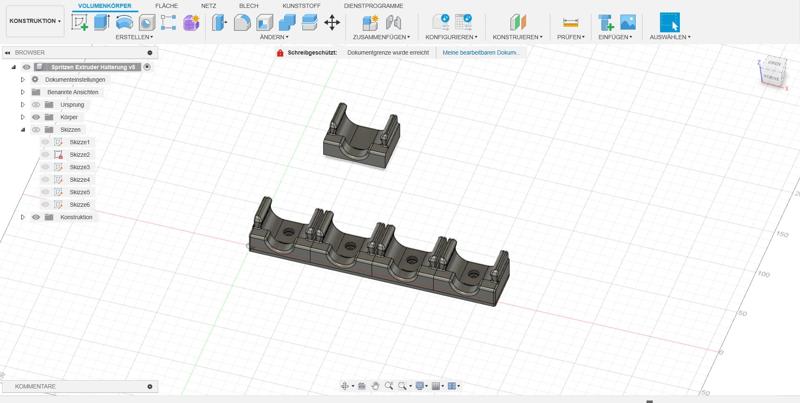Image resolution: width=800 pixels, height=403 pixels.
Task: Switch to the NETZ tab
Action: pyautogui.click(x=208, y=6)
